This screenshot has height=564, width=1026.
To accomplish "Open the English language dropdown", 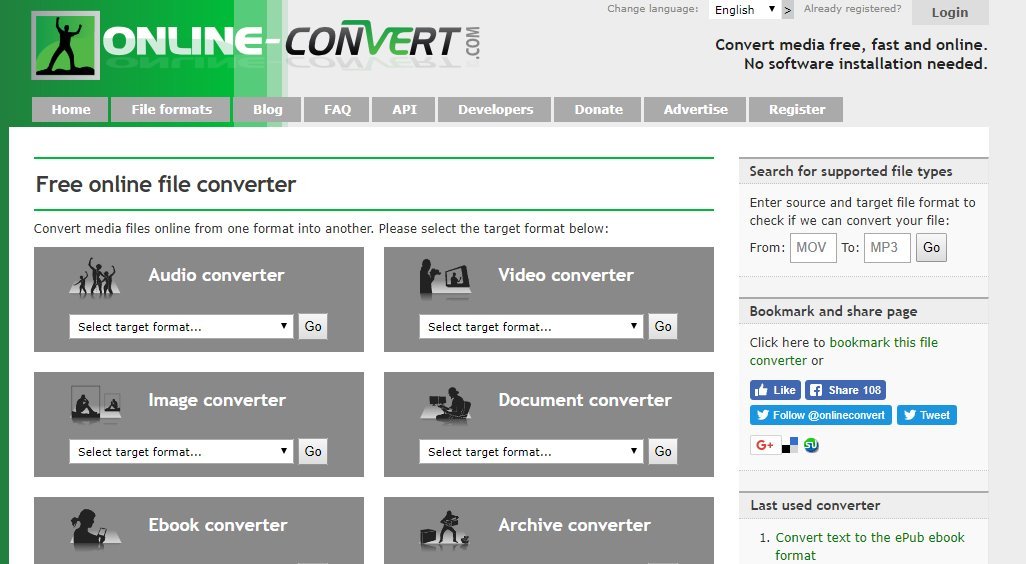I will [744, 10].
